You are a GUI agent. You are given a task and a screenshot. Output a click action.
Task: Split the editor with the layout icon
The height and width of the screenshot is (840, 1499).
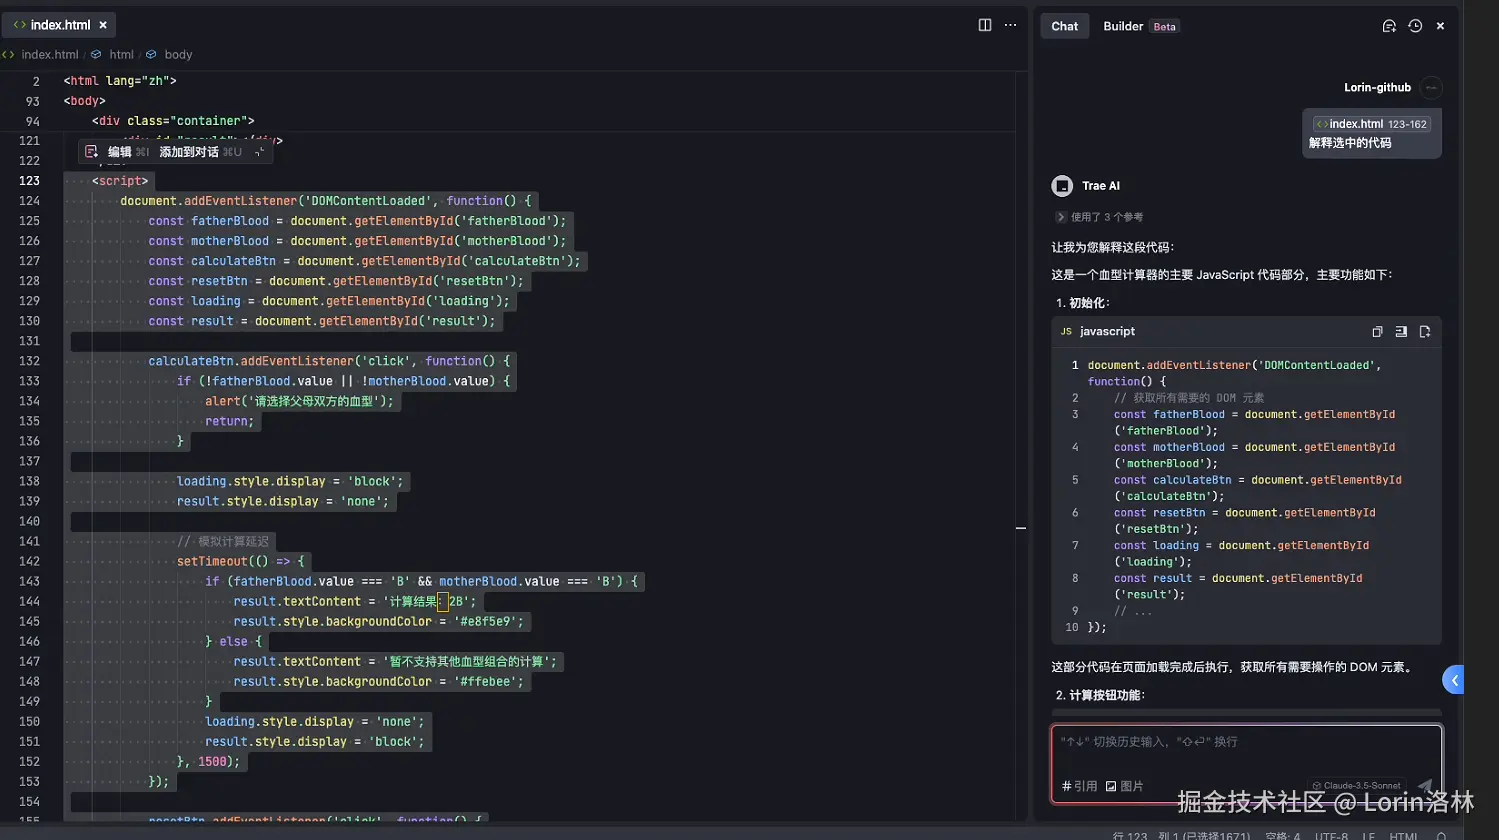tap(985, 25)
